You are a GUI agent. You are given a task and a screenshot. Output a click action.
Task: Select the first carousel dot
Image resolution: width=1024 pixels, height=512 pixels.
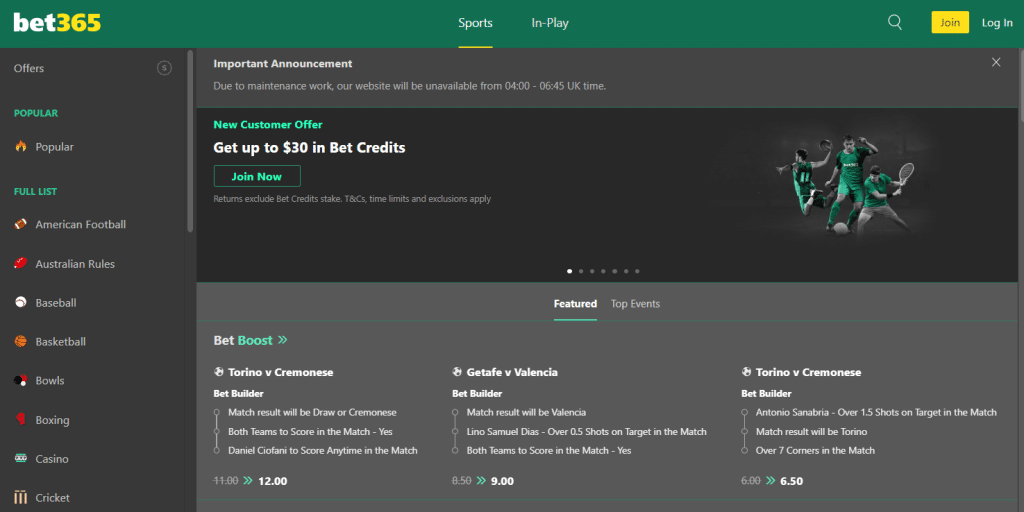pos(569,270)
